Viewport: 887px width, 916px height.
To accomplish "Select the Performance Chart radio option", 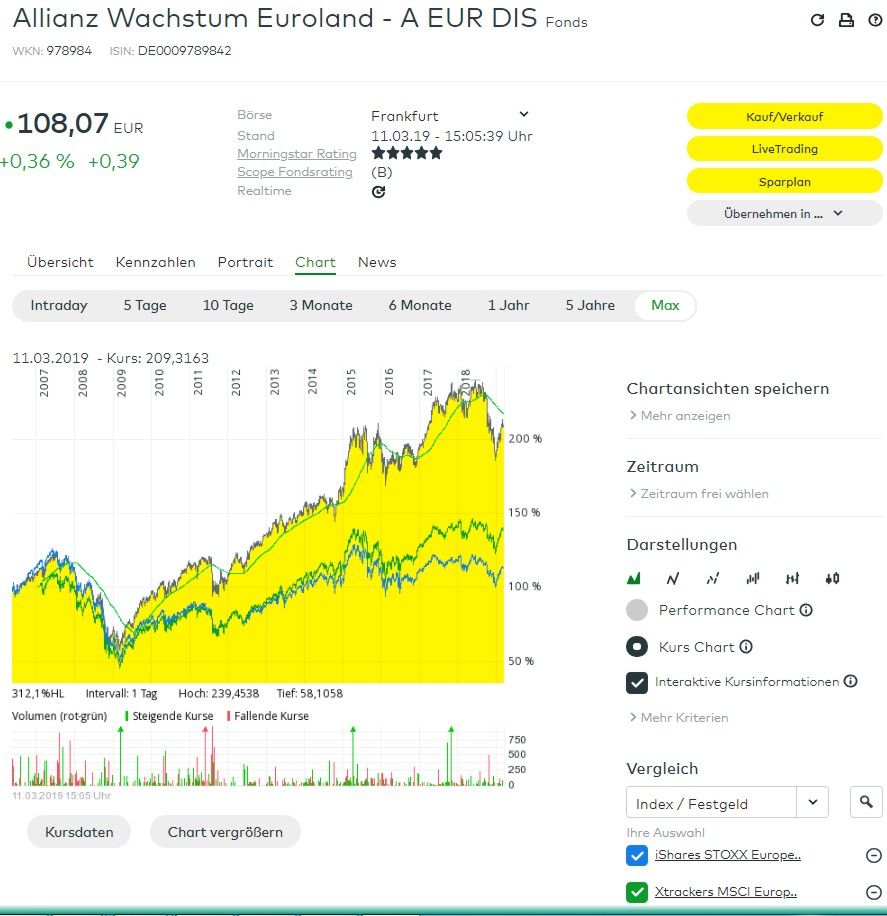I will (x=637, y=610).
